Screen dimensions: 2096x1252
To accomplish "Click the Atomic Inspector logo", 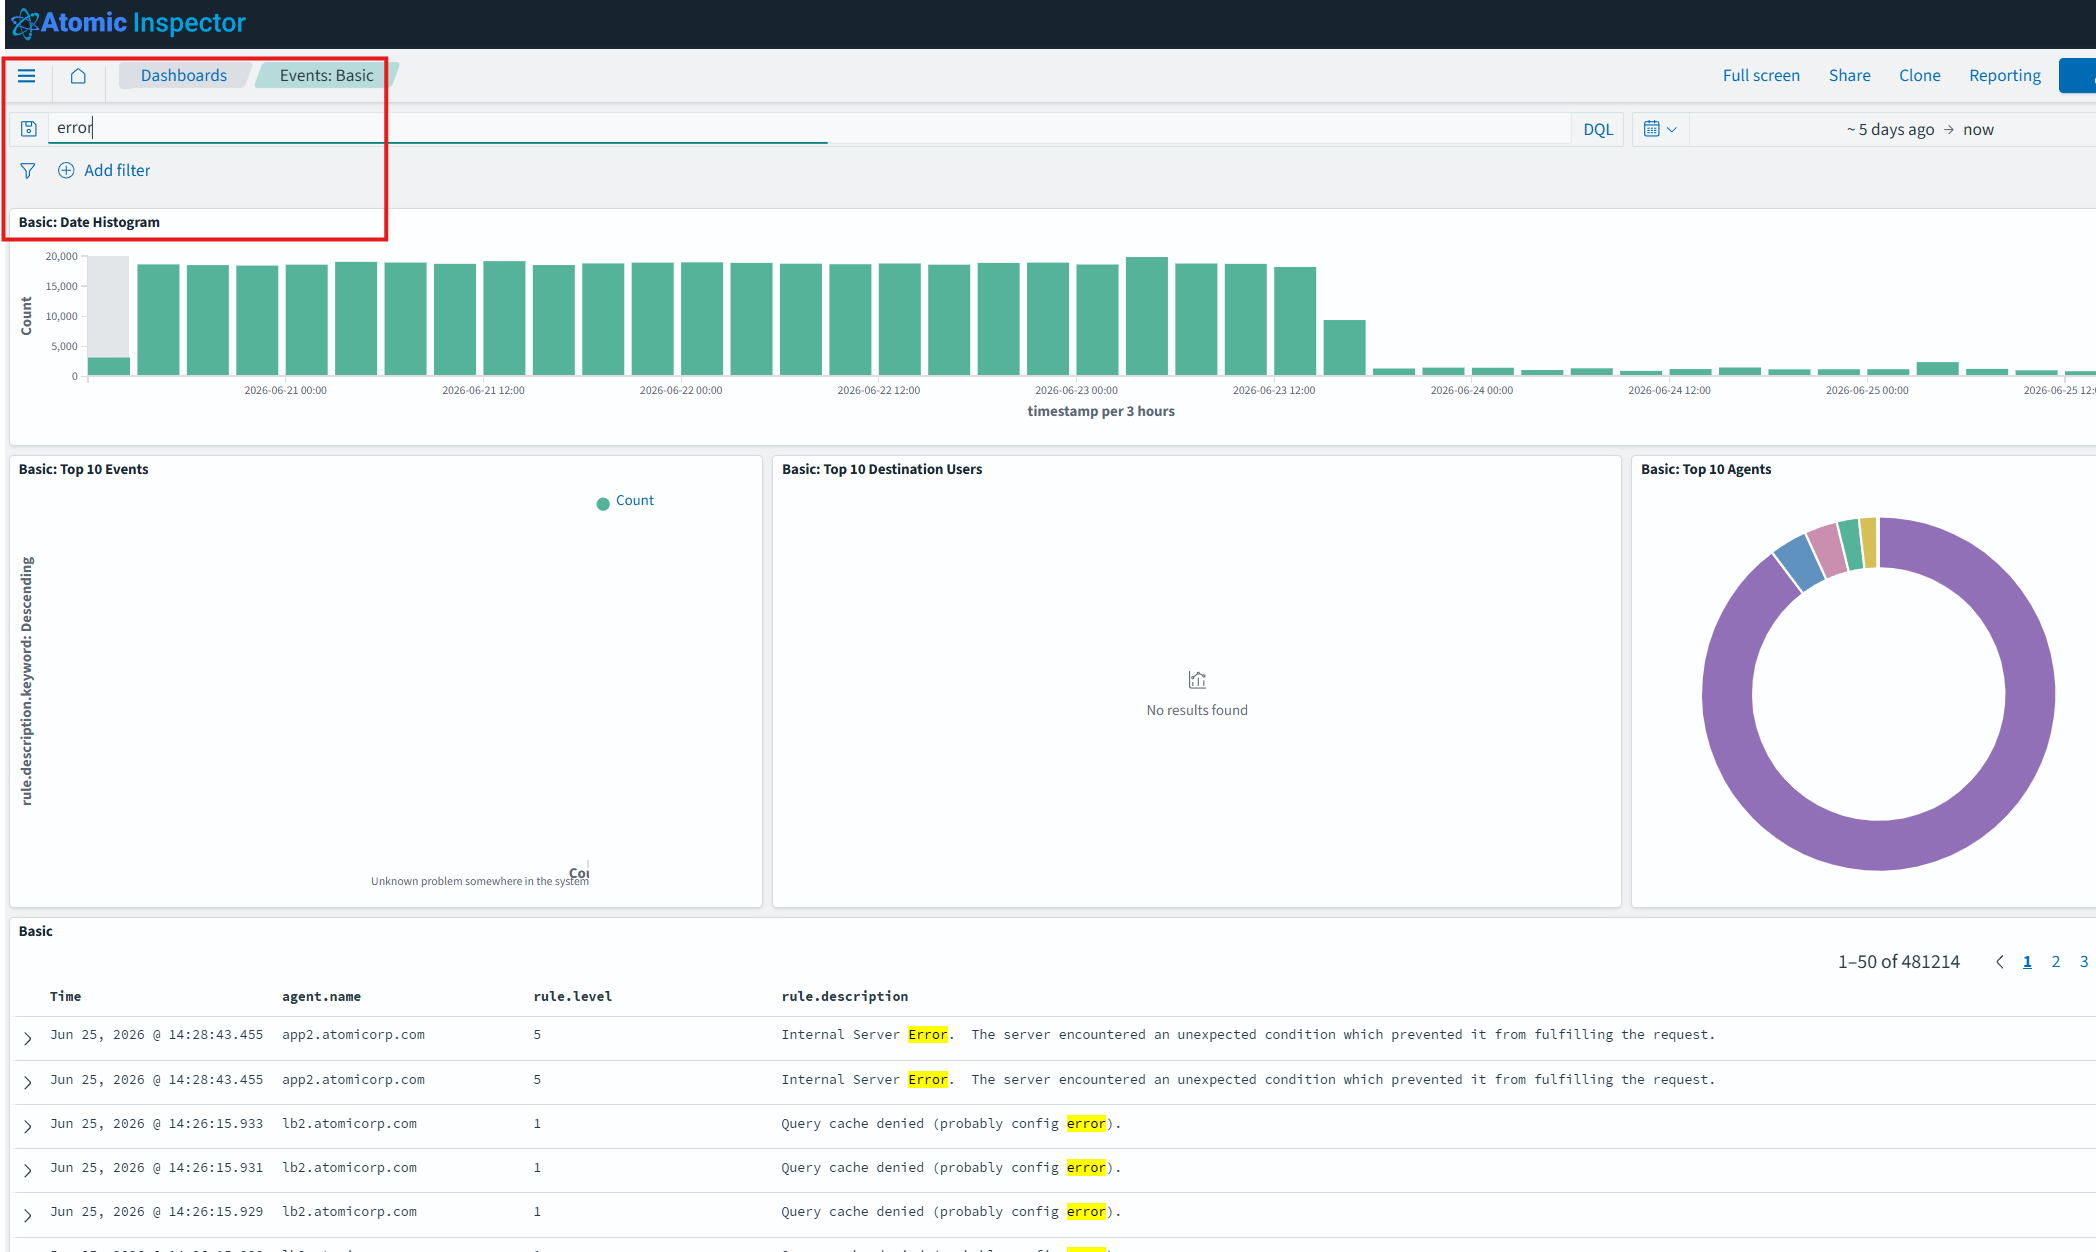I will [128, 23].
